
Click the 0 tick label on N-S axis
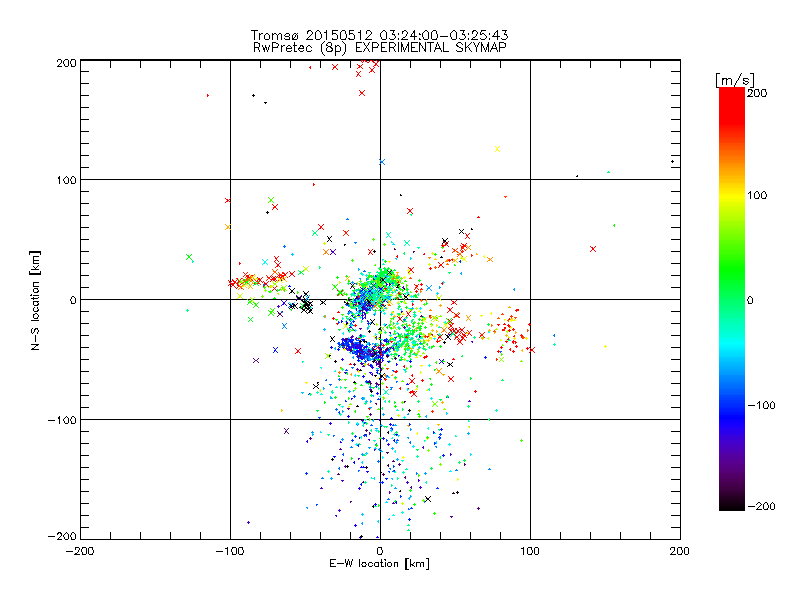(73, 300)
